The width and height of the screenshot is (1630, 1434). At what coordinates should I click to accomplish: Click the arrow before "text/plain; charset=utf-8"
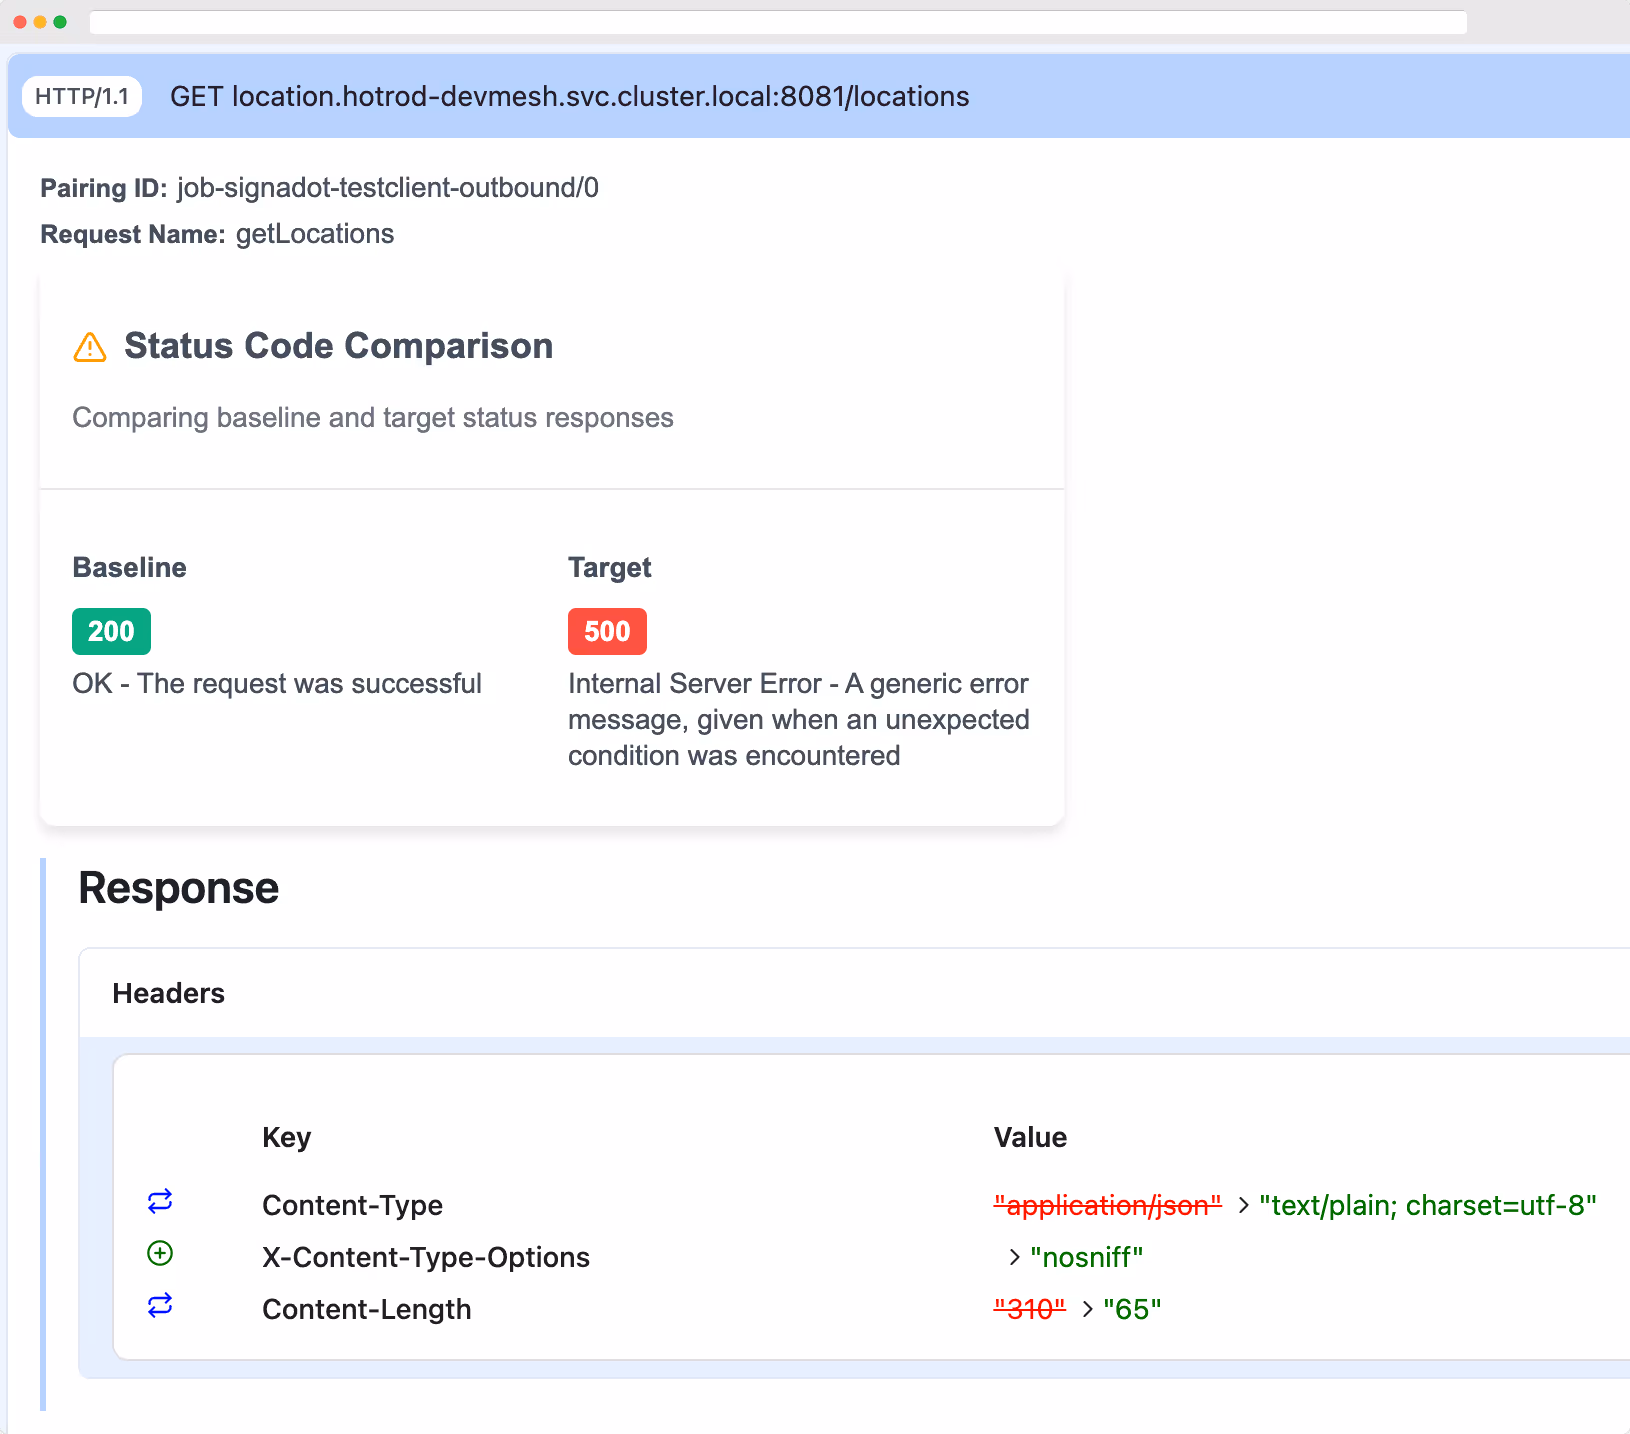pos(1243,1206)
